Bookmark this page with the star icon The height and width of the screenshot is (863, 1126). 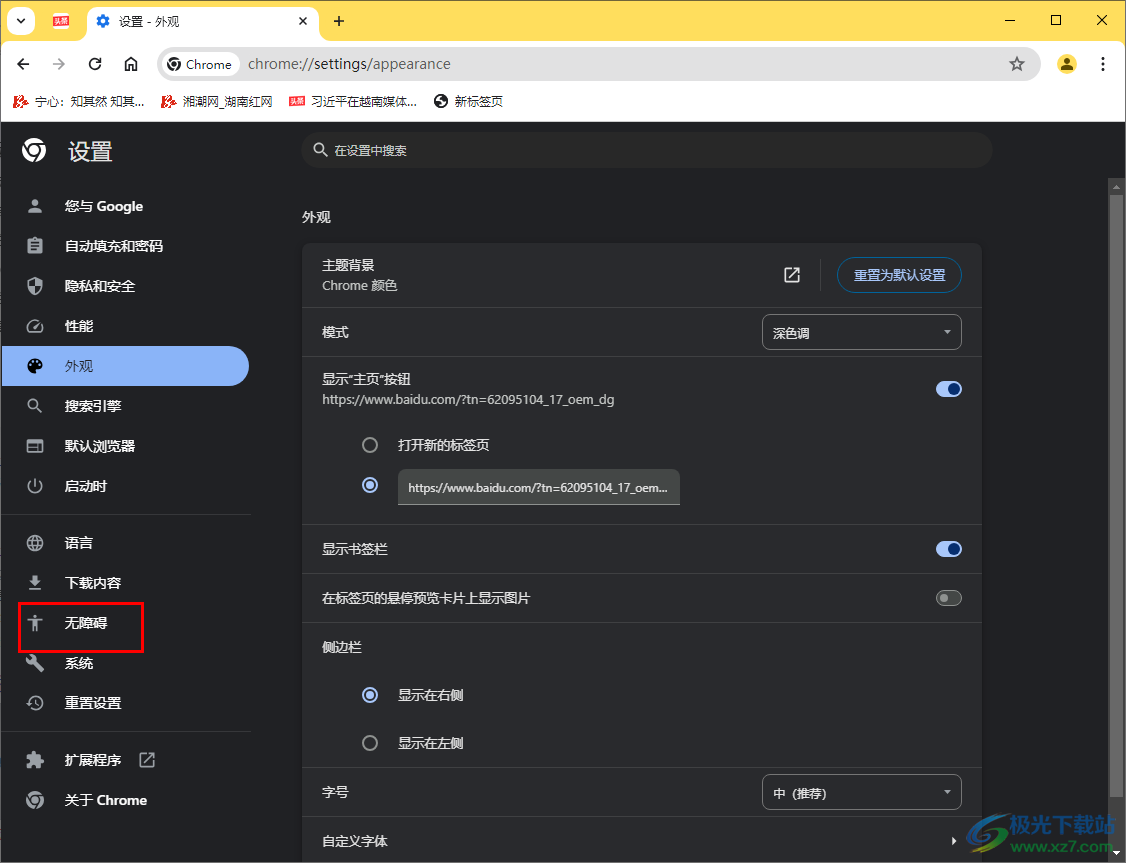pos(1017,64)
